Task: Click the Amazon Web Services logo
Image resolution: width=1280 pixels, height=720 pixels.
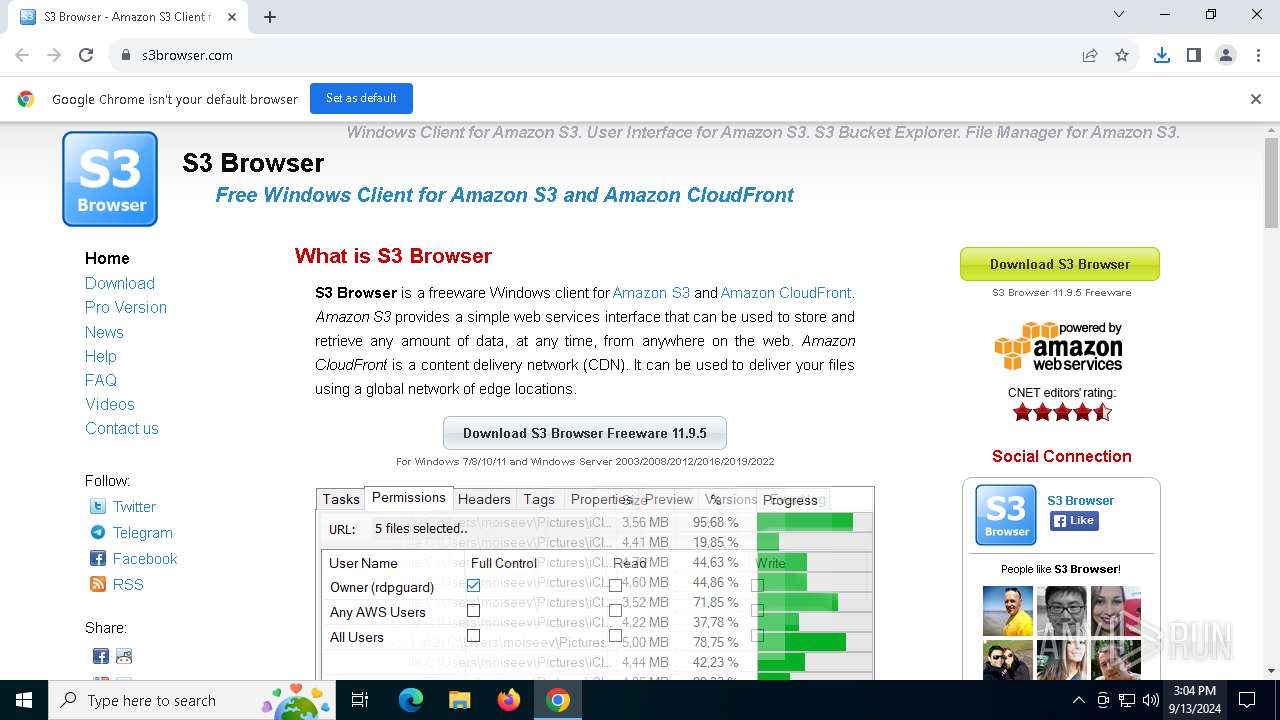Action: [1058, 347]
